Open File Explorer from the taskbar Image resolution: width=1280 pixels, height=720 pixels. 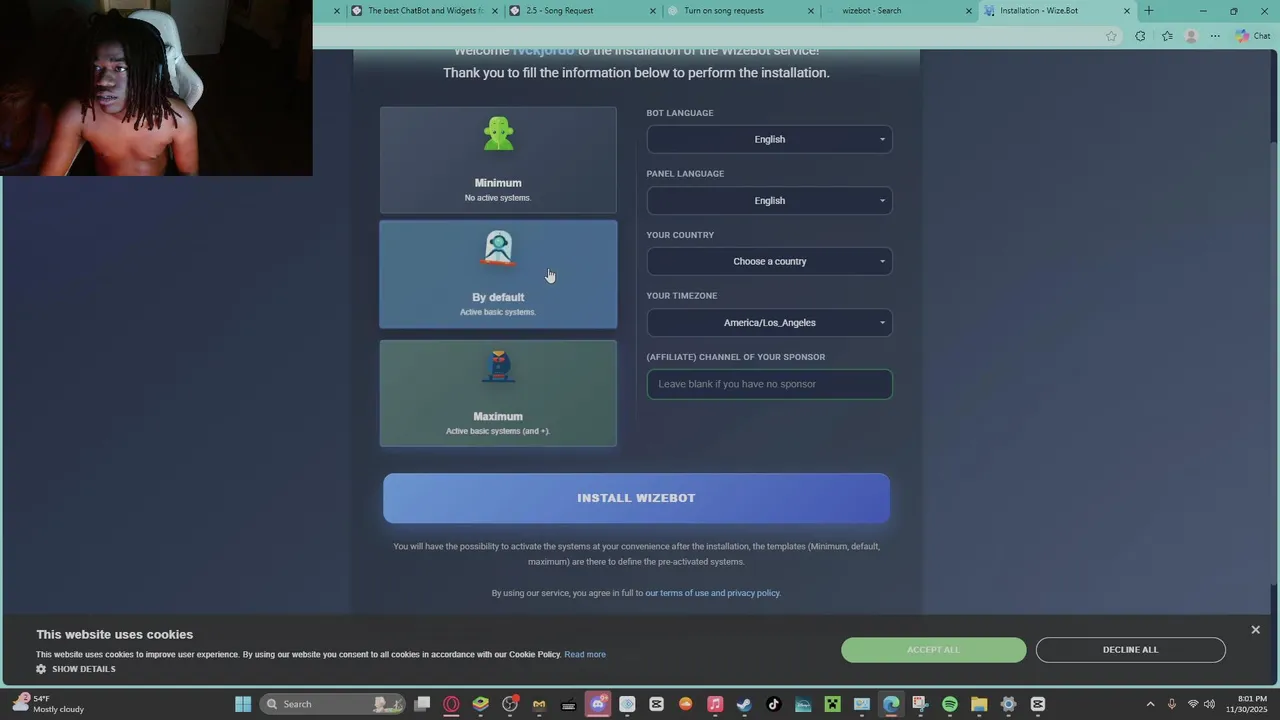[x=979, y=704]
